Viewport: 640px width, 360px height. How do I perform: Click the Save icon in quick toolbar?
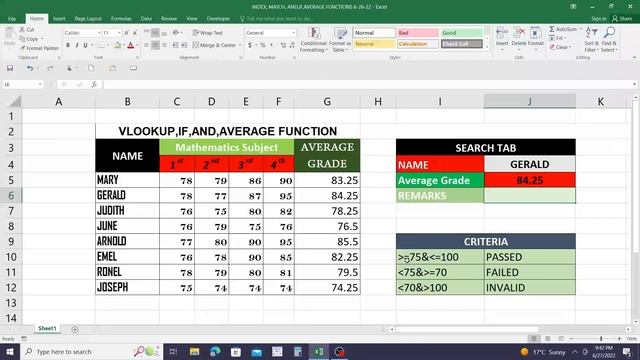point(10,68)
